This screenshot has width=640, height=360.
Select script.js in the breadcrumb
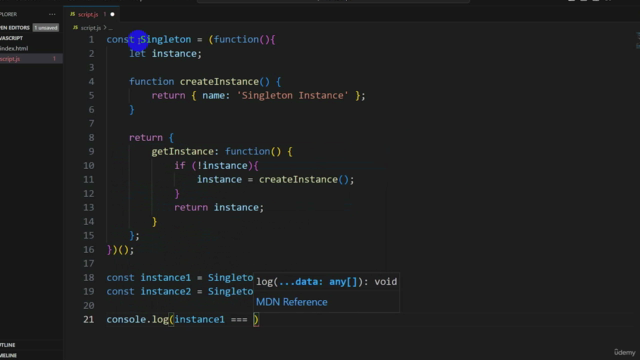tap(91, 28)
